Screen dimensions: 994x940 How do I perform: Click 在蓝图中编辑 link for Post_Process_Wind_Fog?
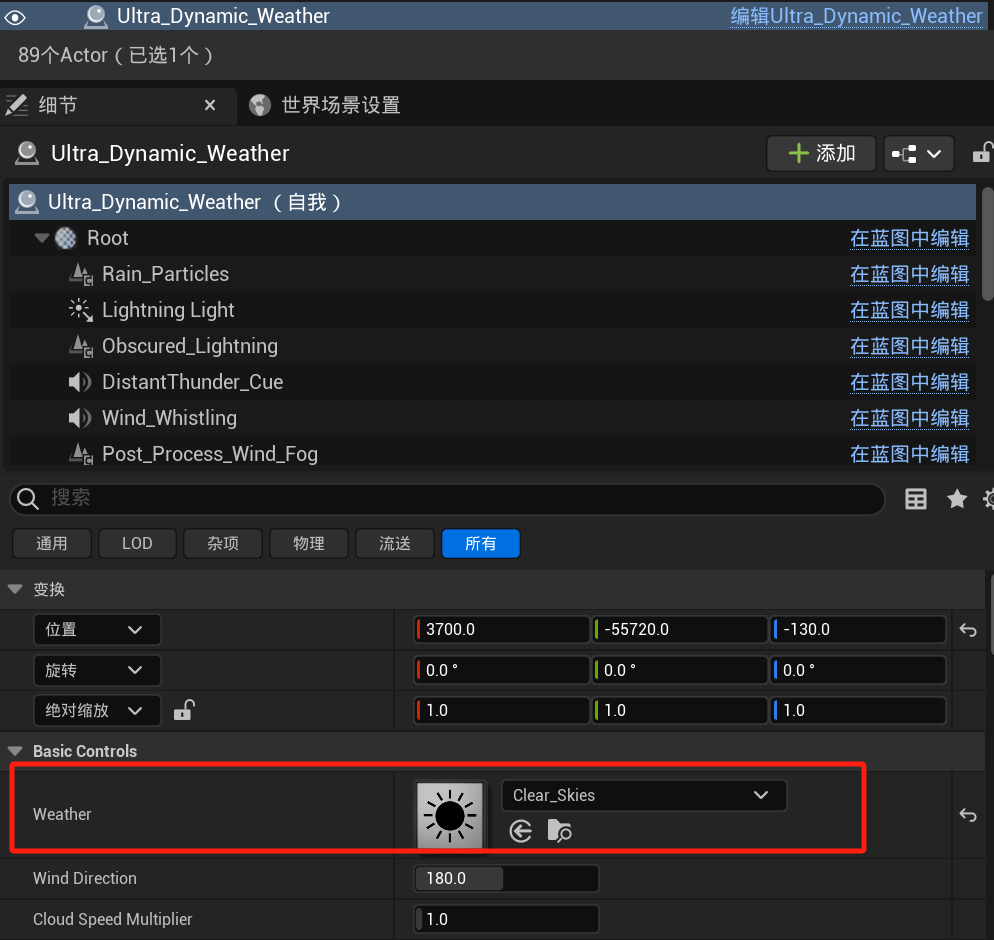[909, 454]
